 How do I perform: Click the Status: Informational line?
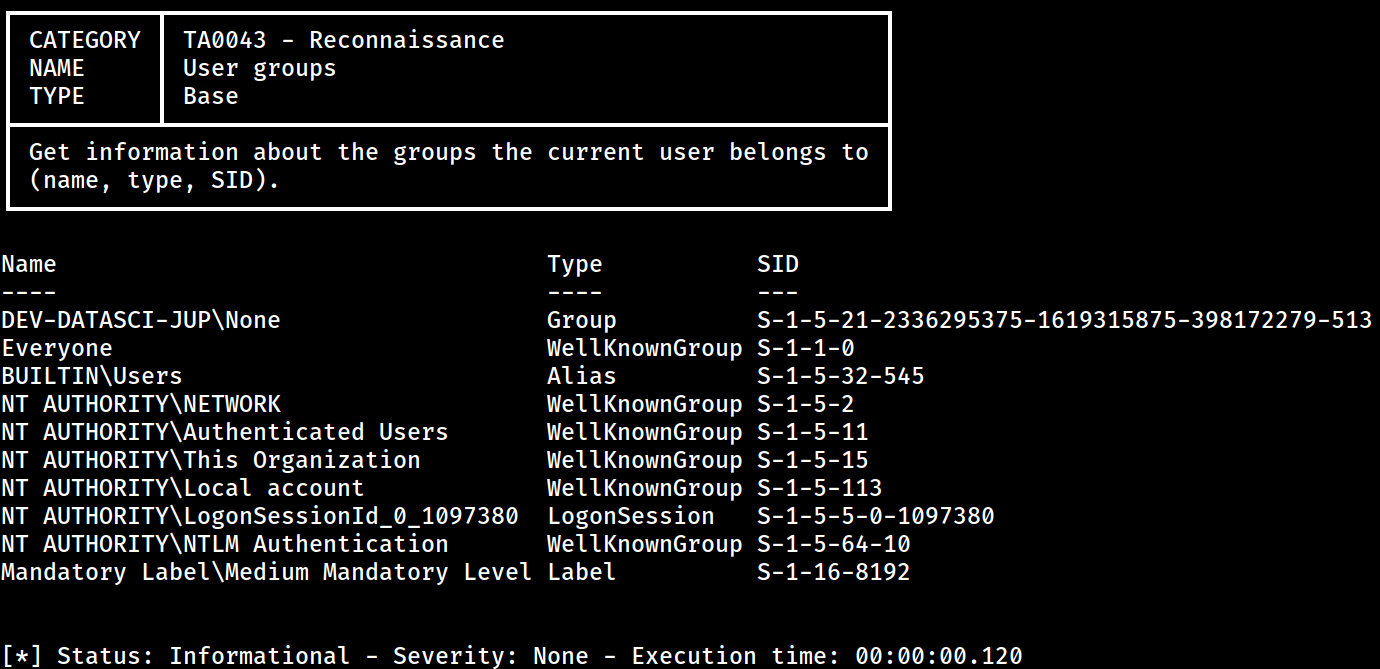(x=512, y=656)
